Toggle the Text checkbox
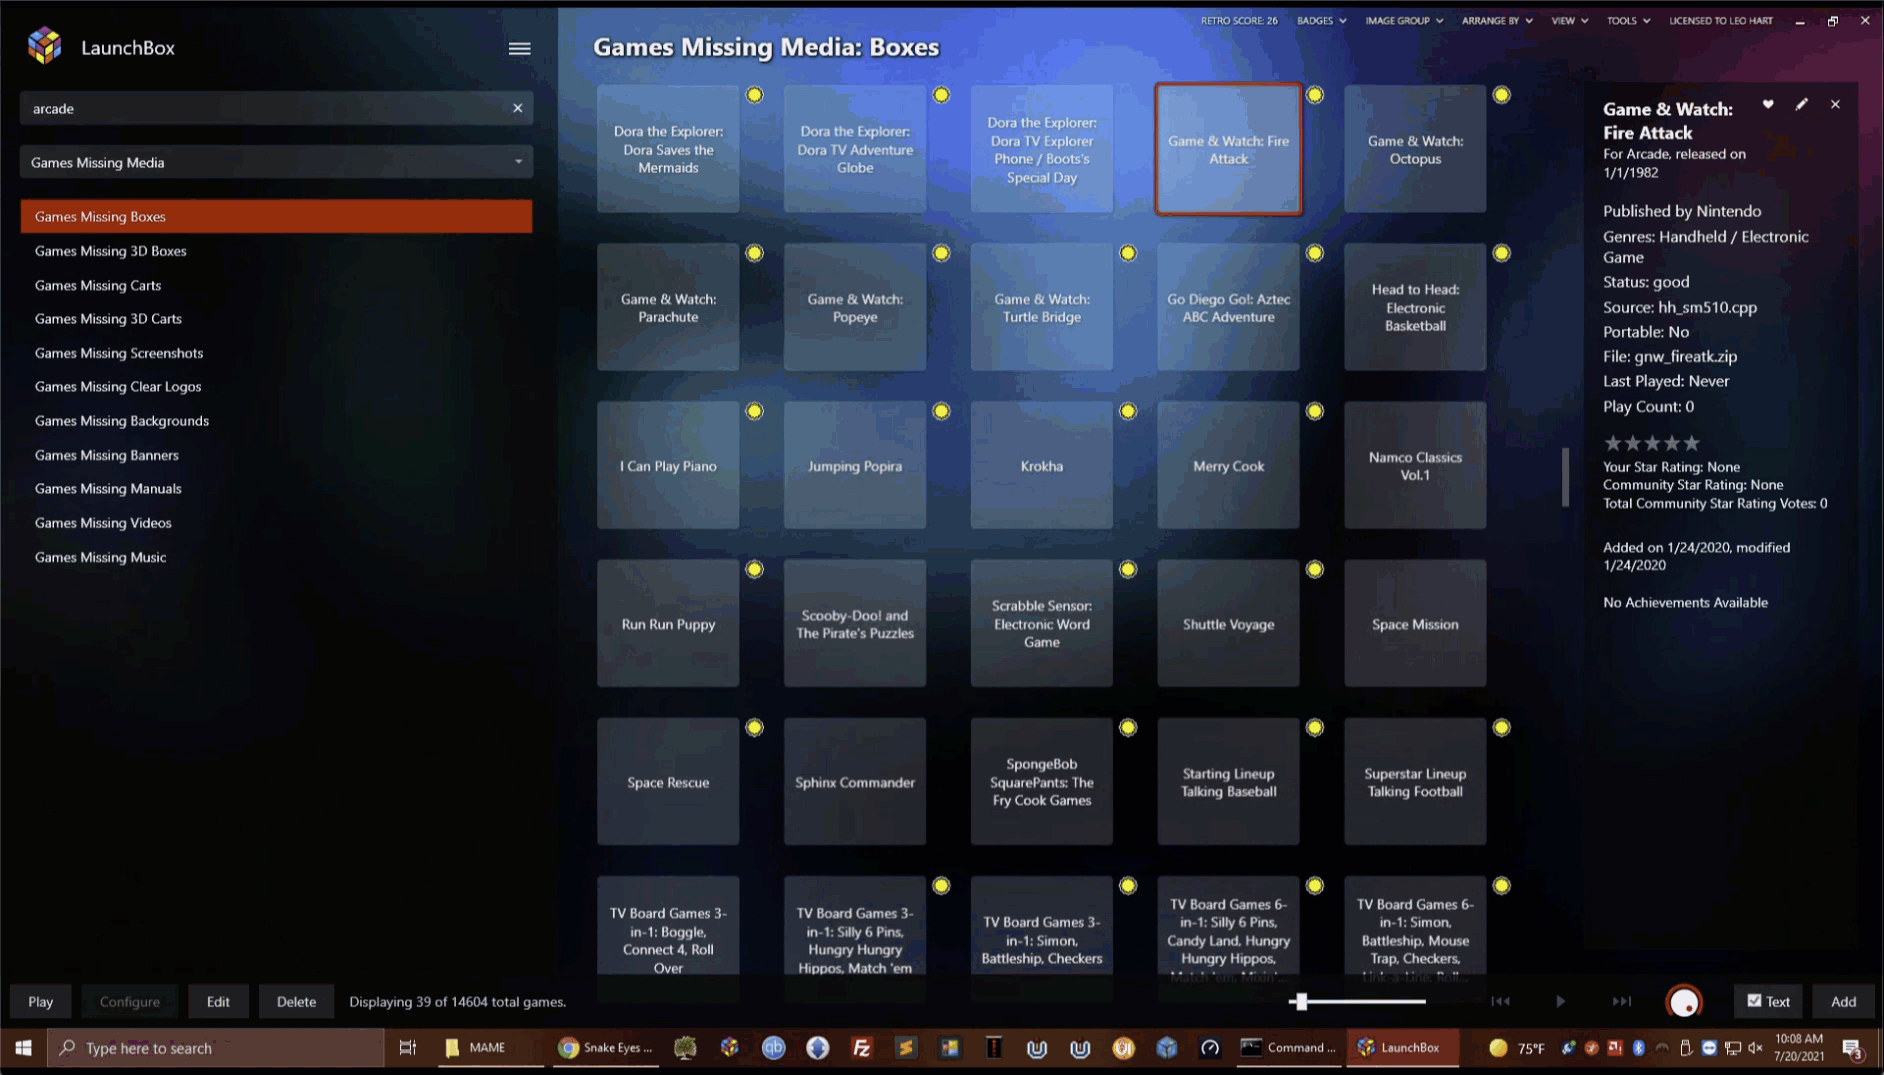1884x1075 pixels. click(1754, 1000)
